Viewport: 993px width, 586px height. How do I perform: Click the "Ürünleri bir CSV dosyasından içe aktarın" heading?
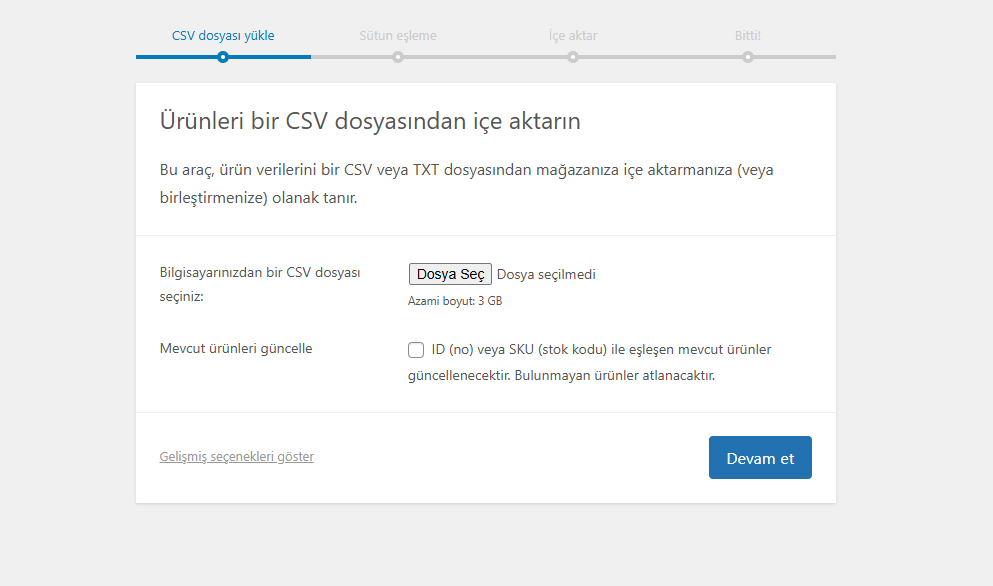370,122
